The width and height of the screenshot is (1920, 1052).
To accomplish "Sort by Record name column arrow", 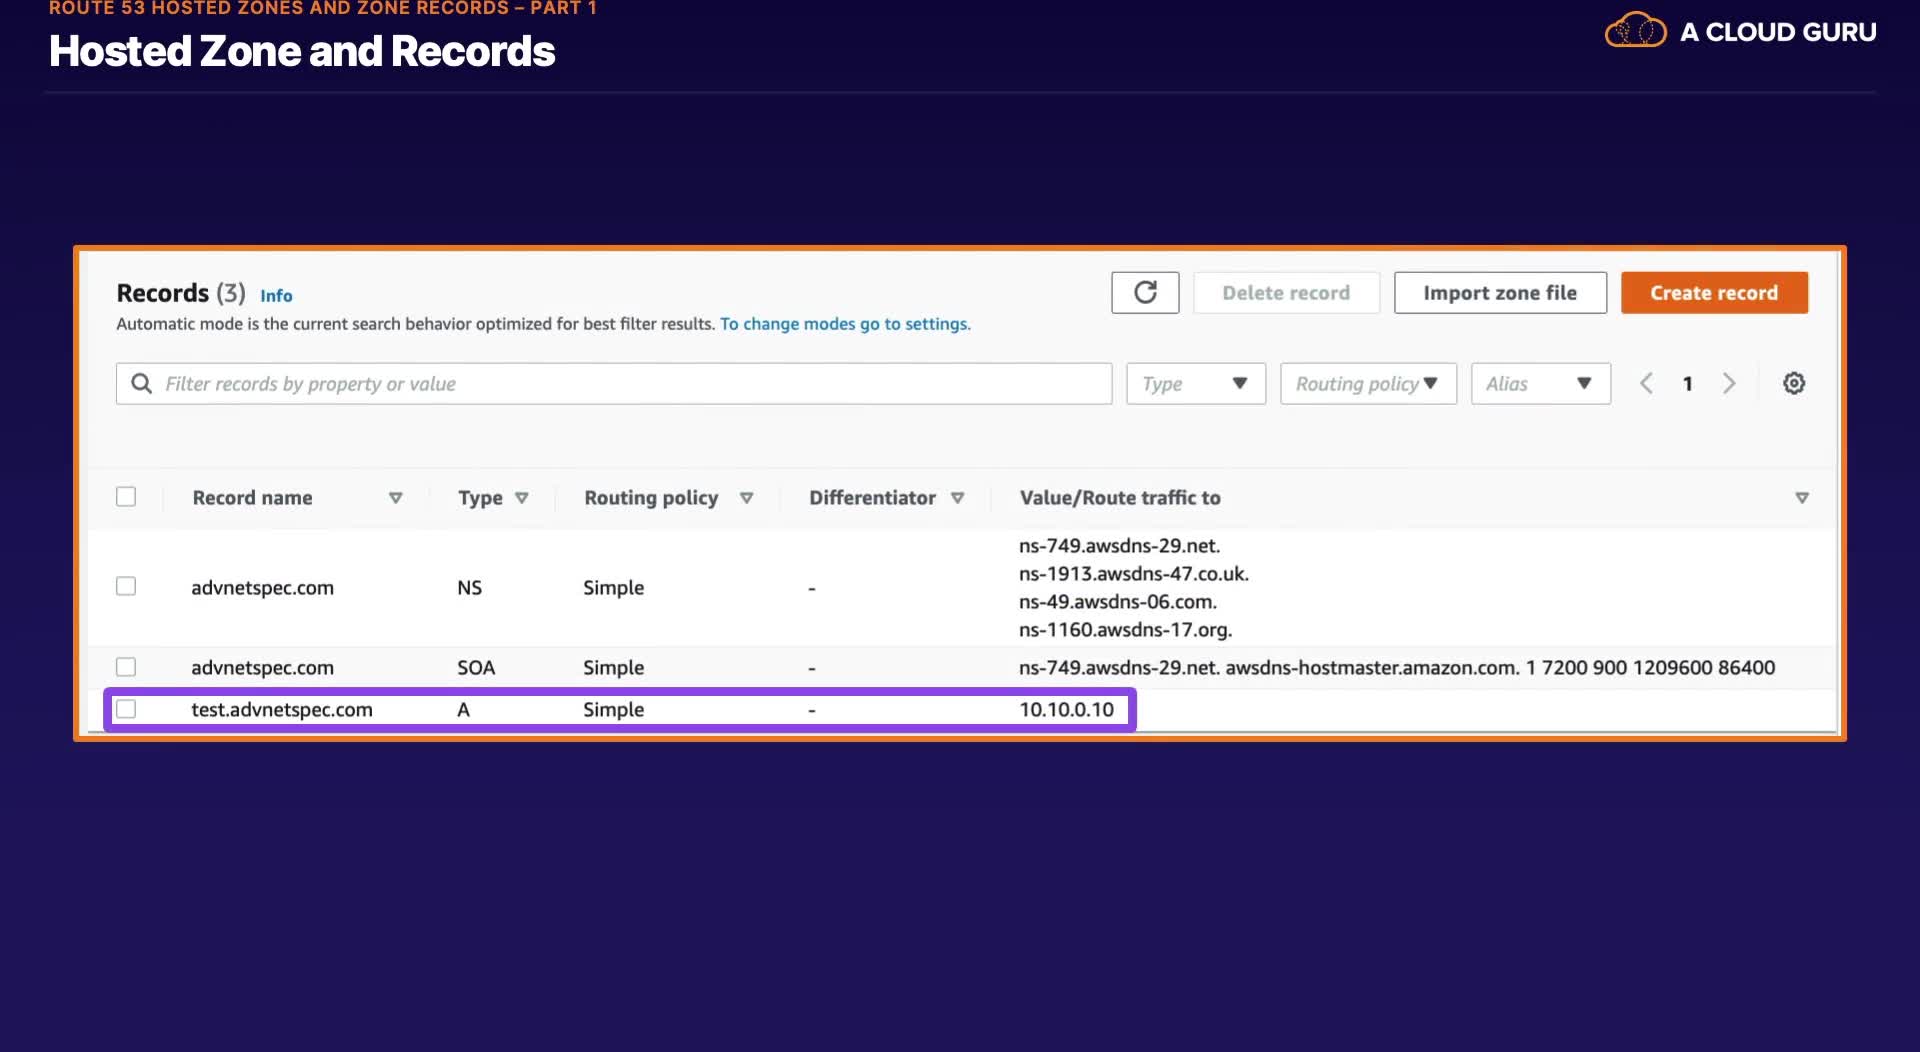I will tap(396, 498).
